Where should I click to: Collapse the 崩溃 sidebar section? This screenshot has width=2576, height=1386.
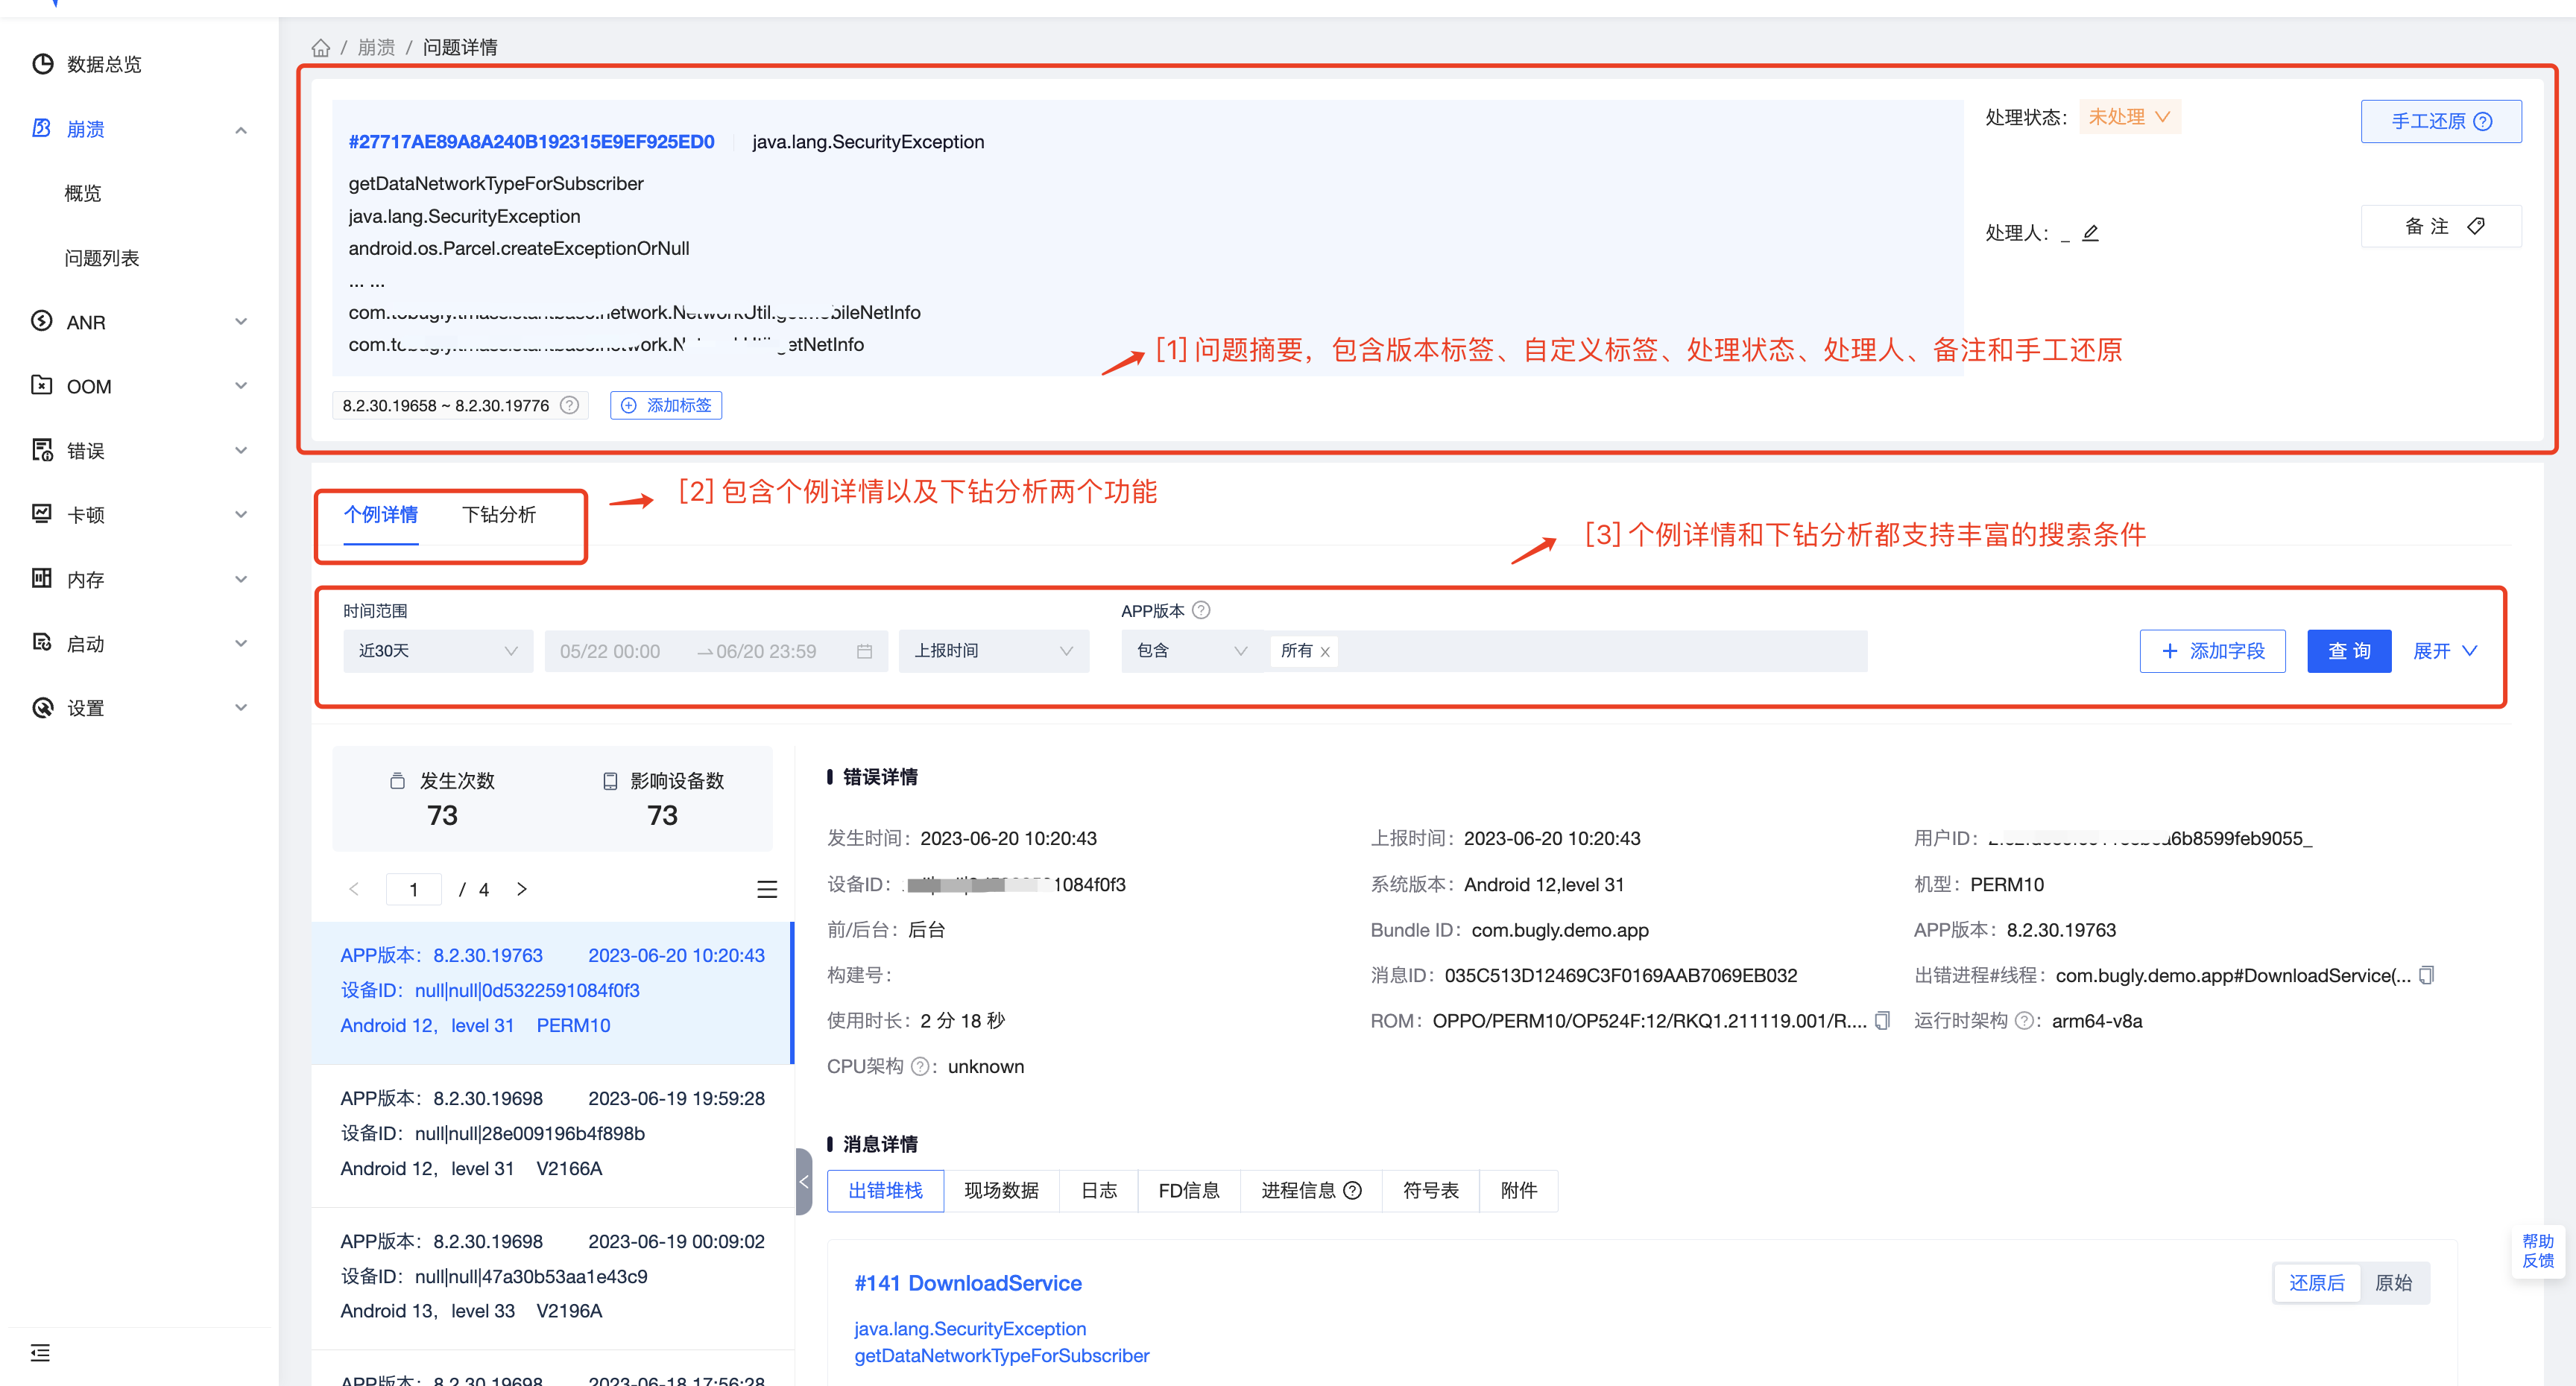241,130
